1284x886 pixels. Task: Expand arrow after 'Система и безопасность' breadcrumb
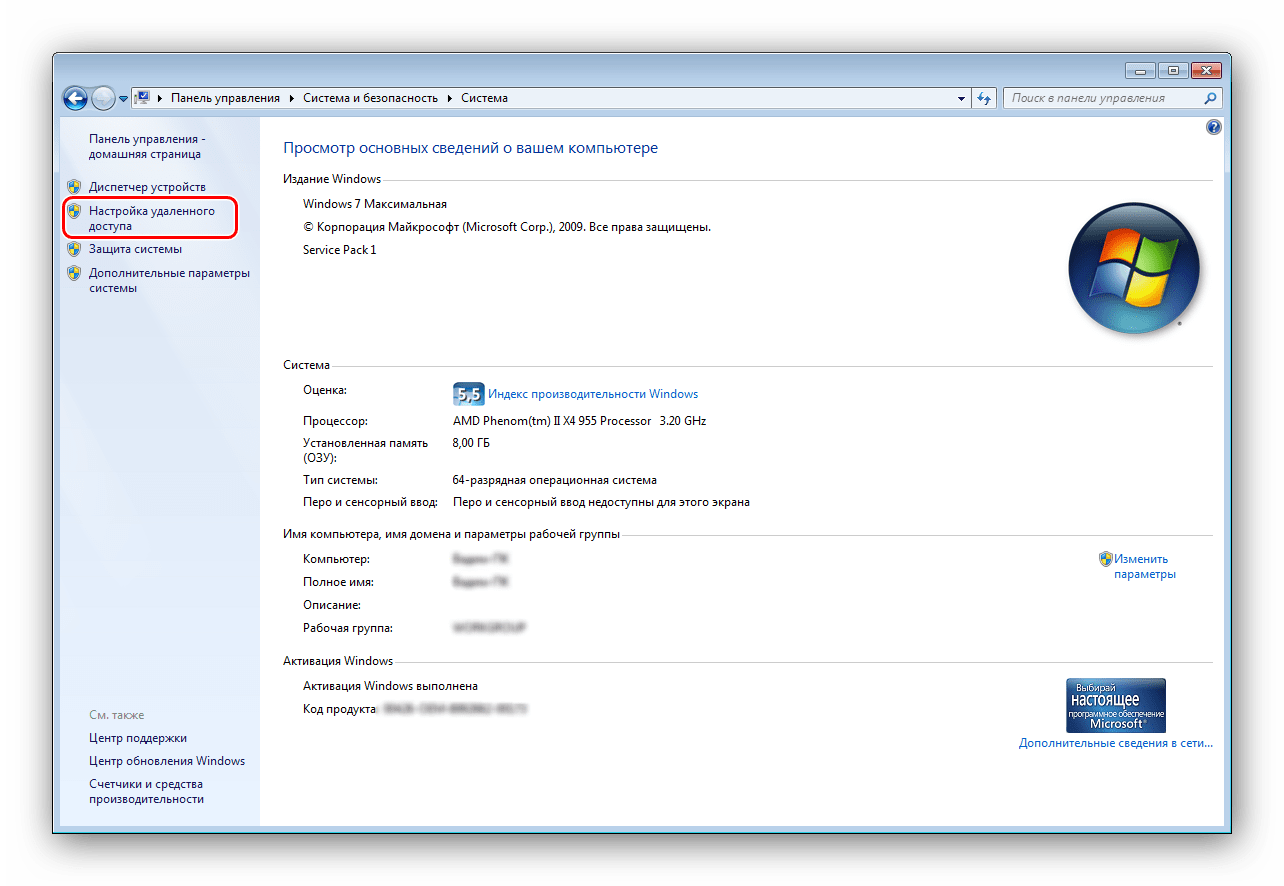[450, 98]
